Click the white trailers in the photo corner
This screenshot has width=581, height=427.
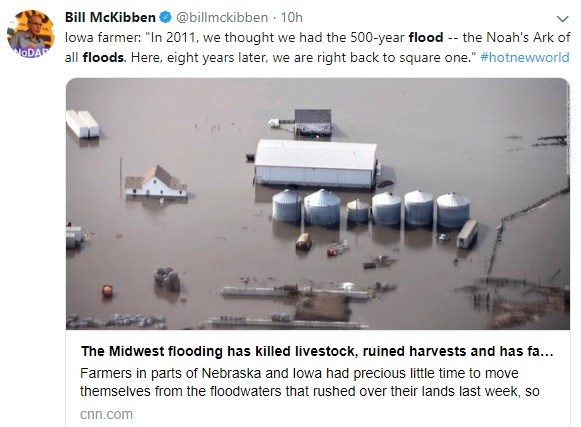pos(83,124)
